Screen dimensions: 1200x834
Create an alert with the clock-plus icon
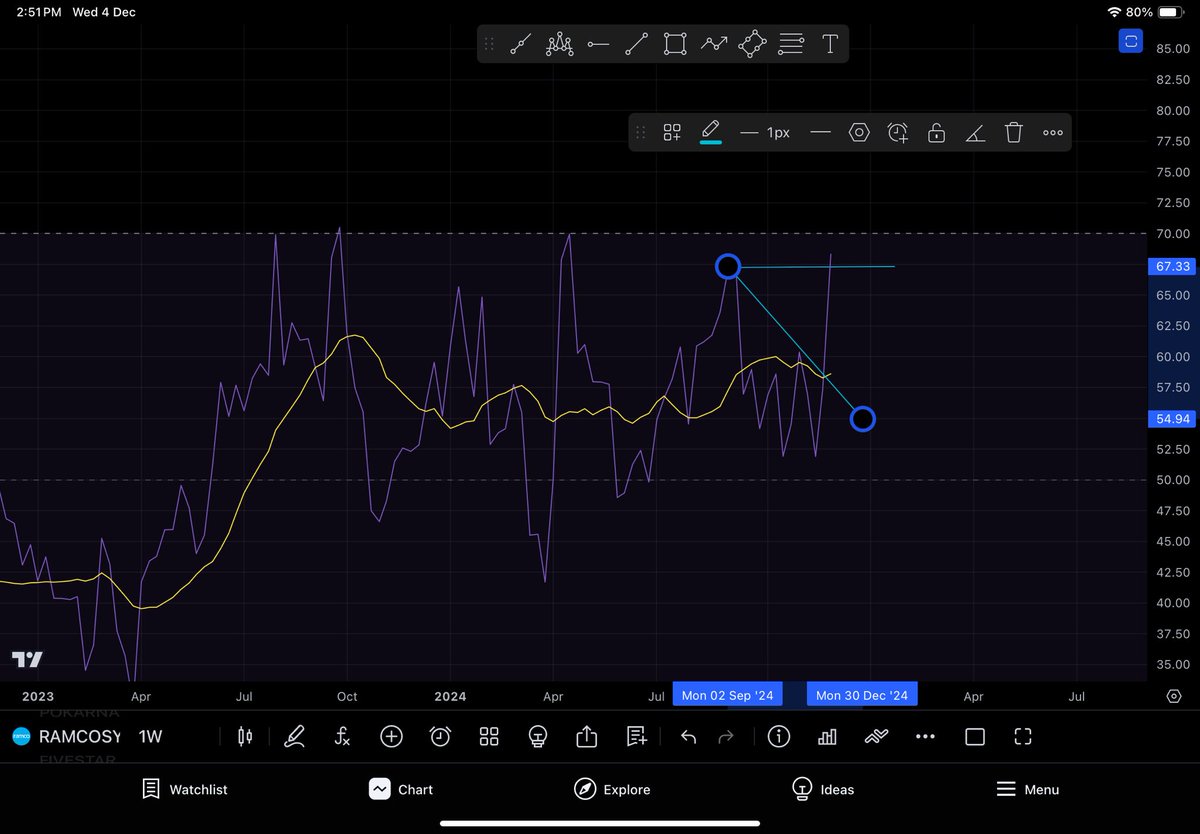click(897, 132)
